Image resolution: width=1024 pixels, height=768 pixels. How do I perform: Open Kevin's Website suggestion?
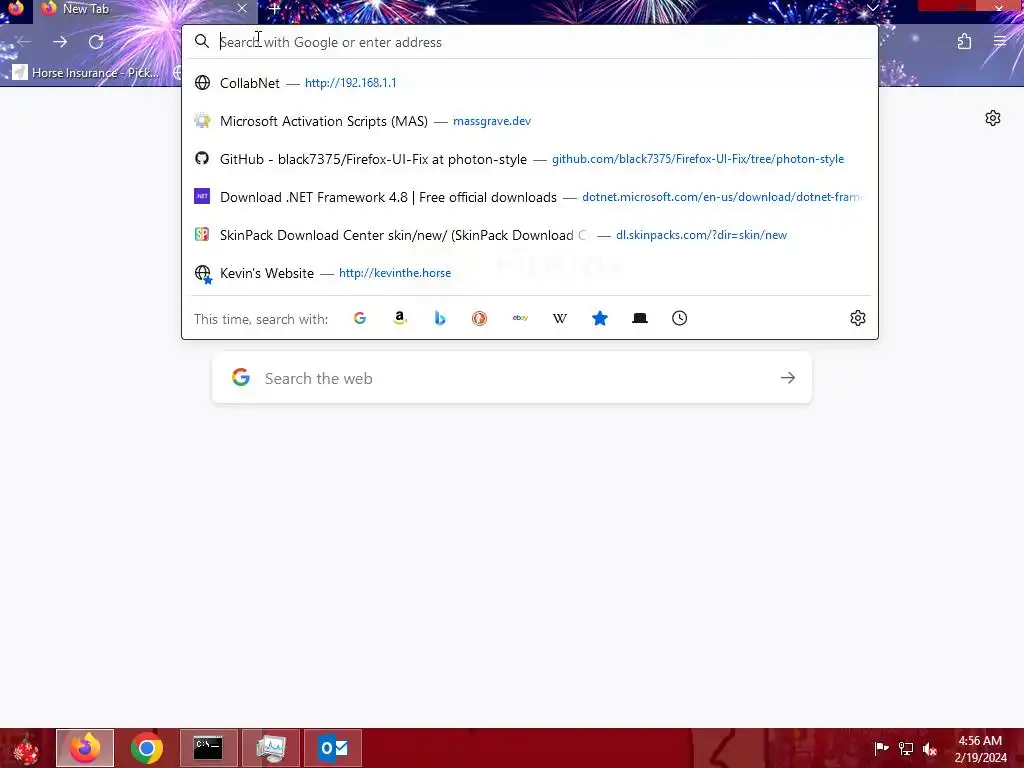click(x=530, y=272)
